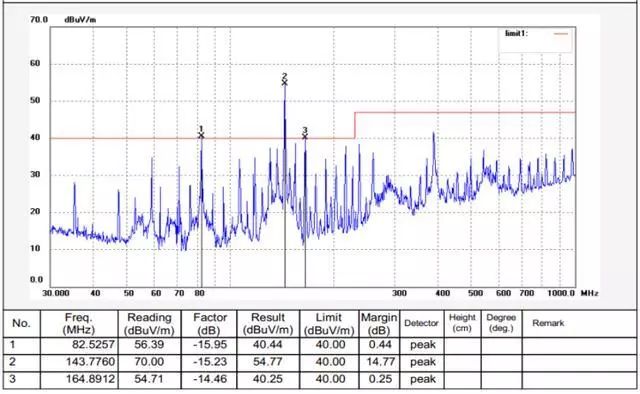Select the Detector column header

click(421, 323)
